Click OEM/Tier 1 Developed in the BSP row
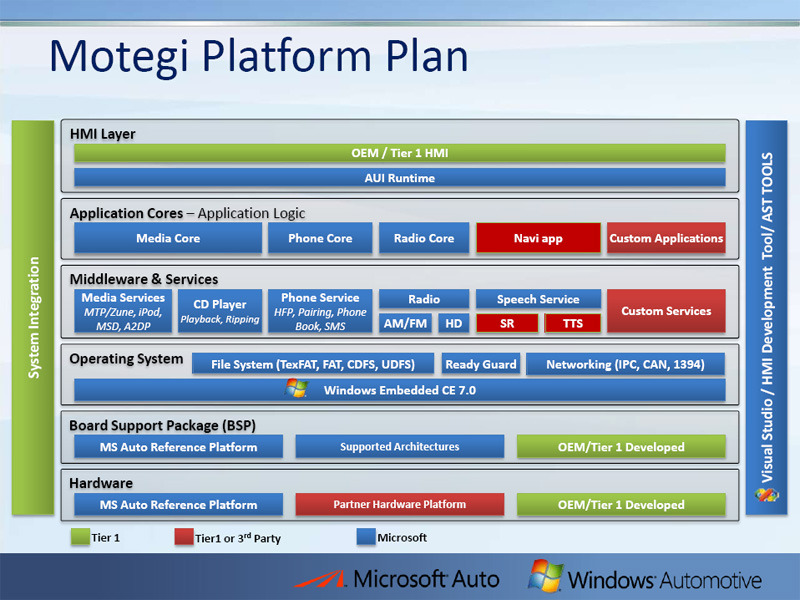 click(x=621, y=447)
